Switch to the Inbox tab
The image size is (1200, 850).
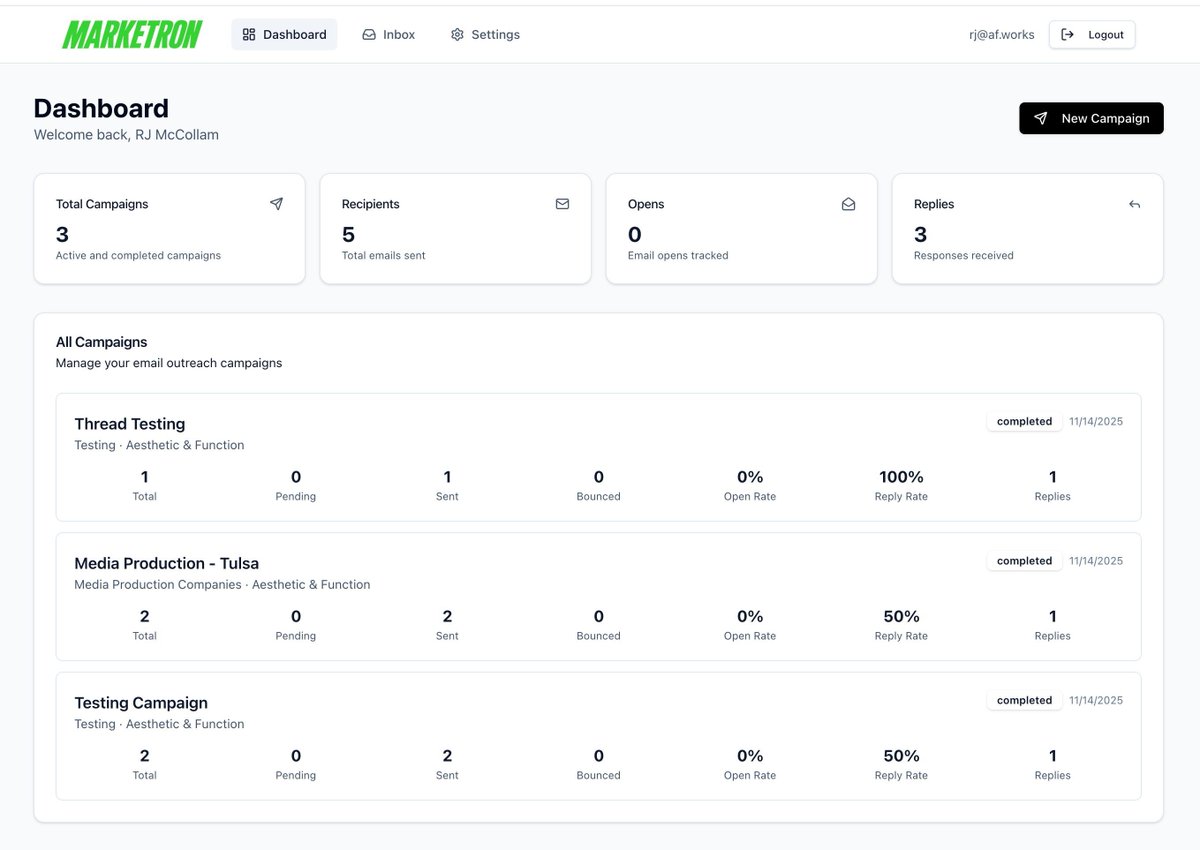pos(389,34)
